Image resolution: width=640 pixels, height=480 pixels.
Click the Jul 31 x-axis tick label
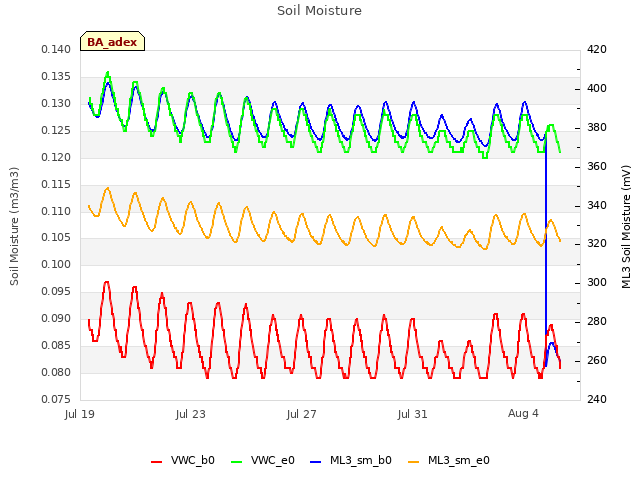pos(413,414)
